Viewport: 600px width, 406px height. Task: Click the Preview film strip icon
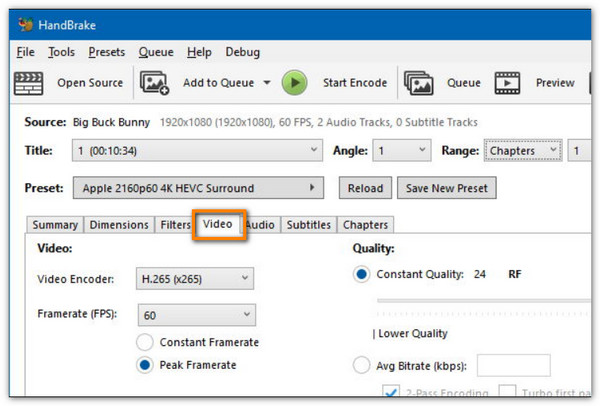507,83
